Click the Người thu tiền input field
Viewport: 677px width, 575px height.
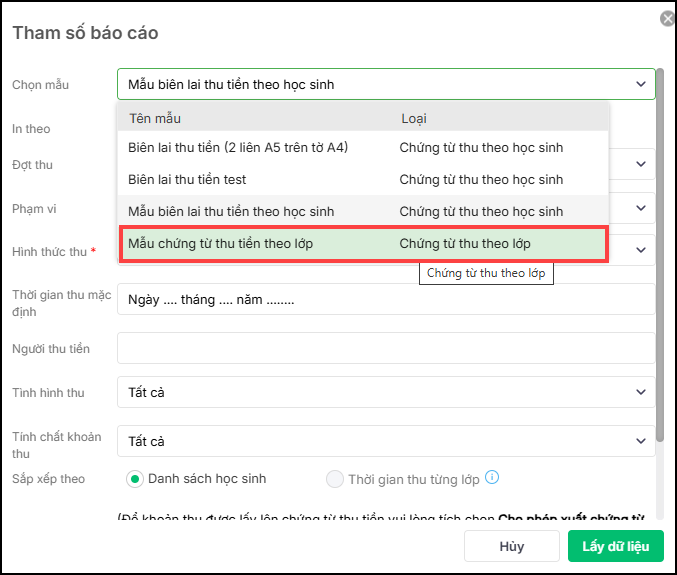(x=385, y=348)
